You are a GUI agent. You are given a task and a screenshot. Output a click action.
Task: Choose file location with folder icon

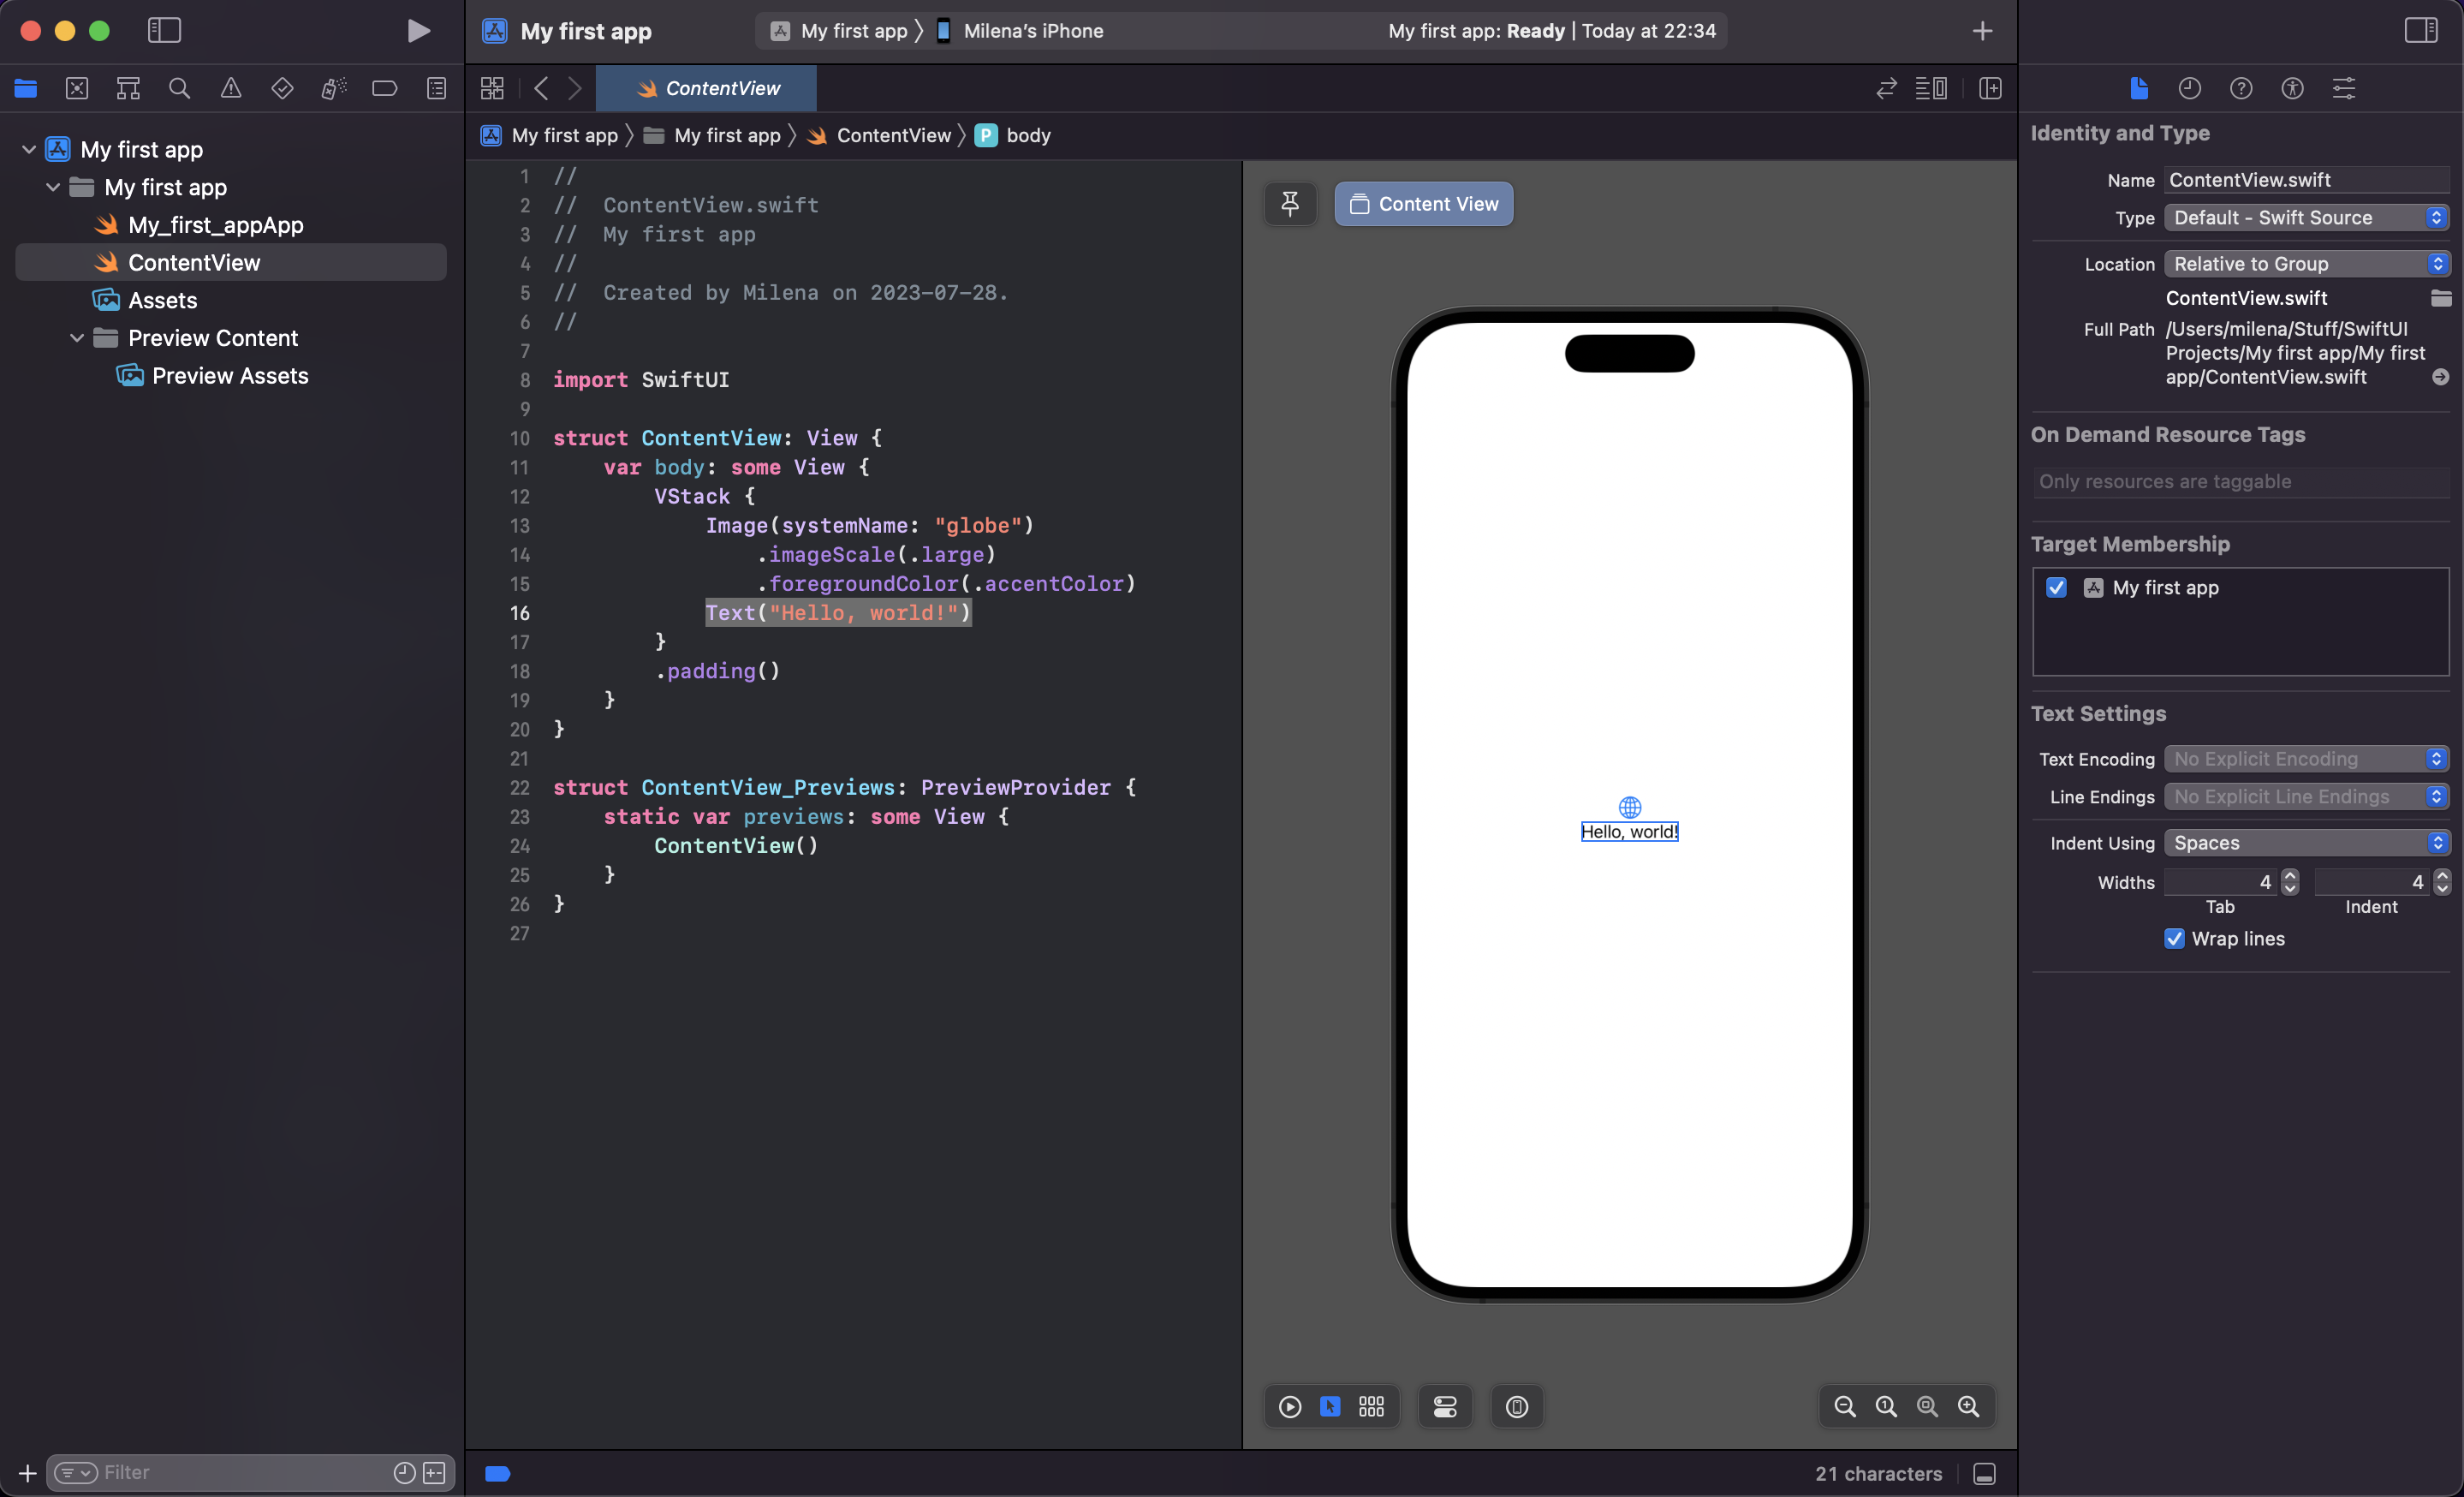pos(2441,298)
